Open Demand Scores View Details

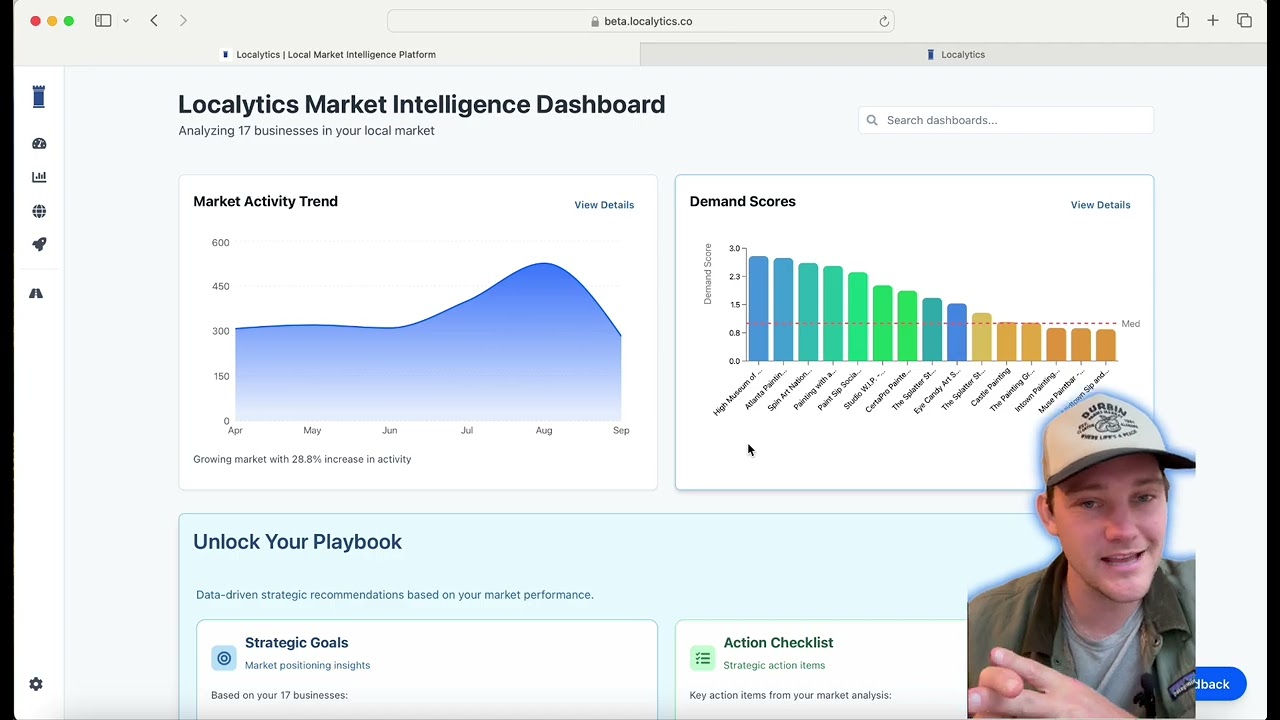click(1100, 205)
